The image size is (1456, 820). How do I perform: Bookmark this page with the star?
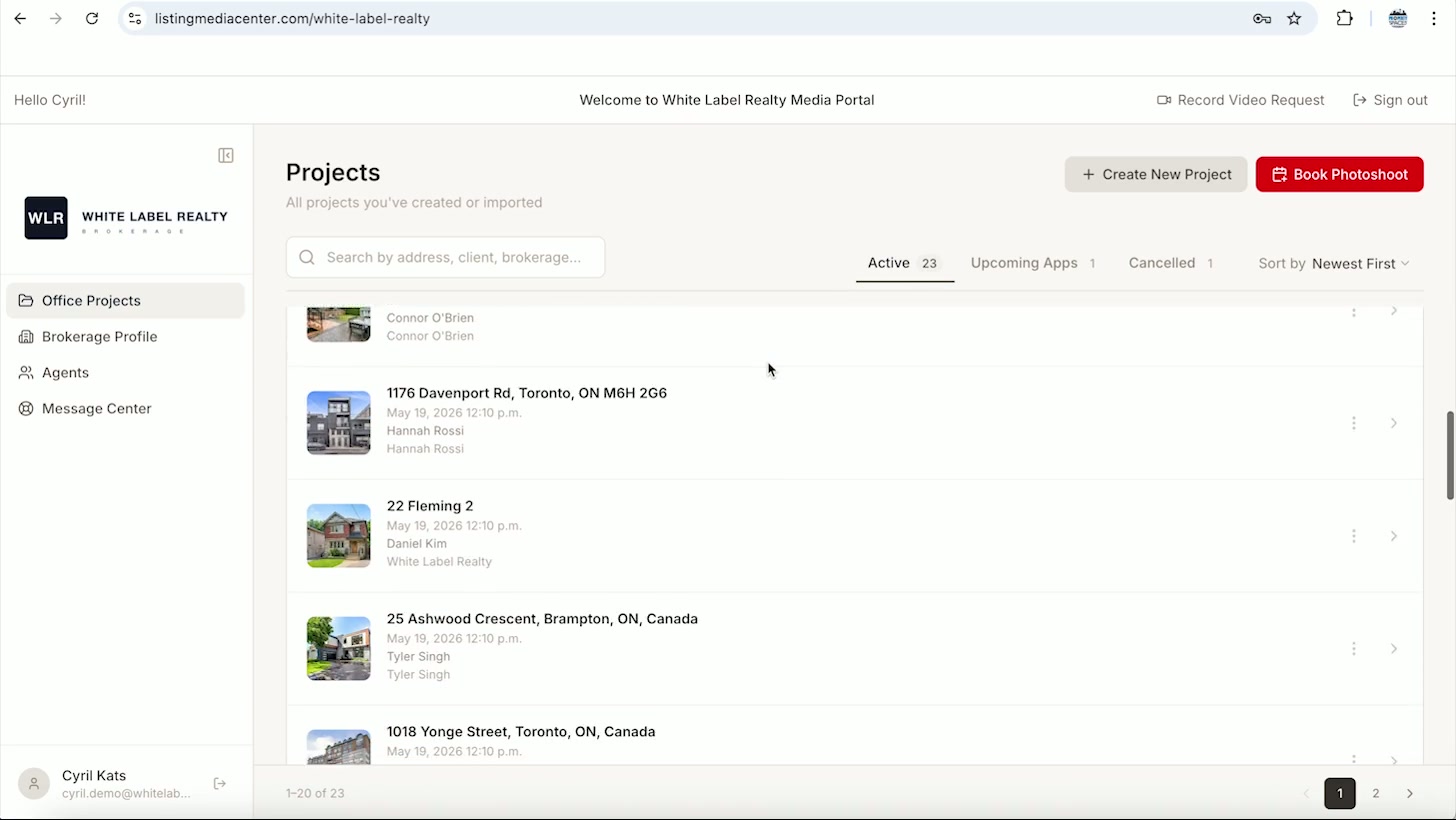[x=1294, y=18]
